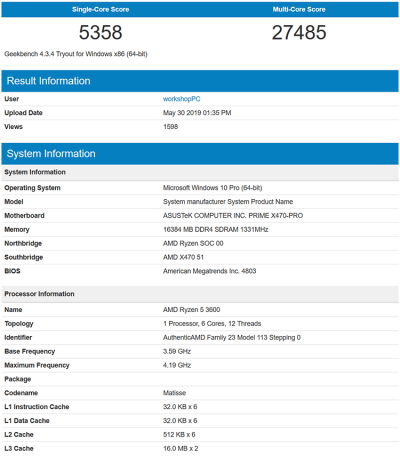Select L2 Cache value 512 KB x 6
This screenshot has height=456, width=400.
(x=179, y=435)
